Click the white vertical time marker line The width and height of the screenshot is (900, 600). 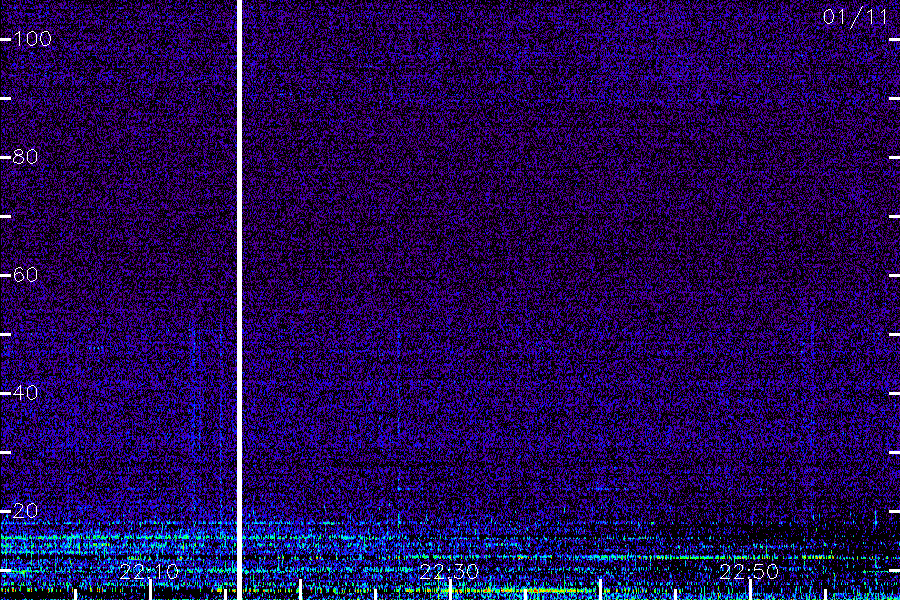(239, 300)
